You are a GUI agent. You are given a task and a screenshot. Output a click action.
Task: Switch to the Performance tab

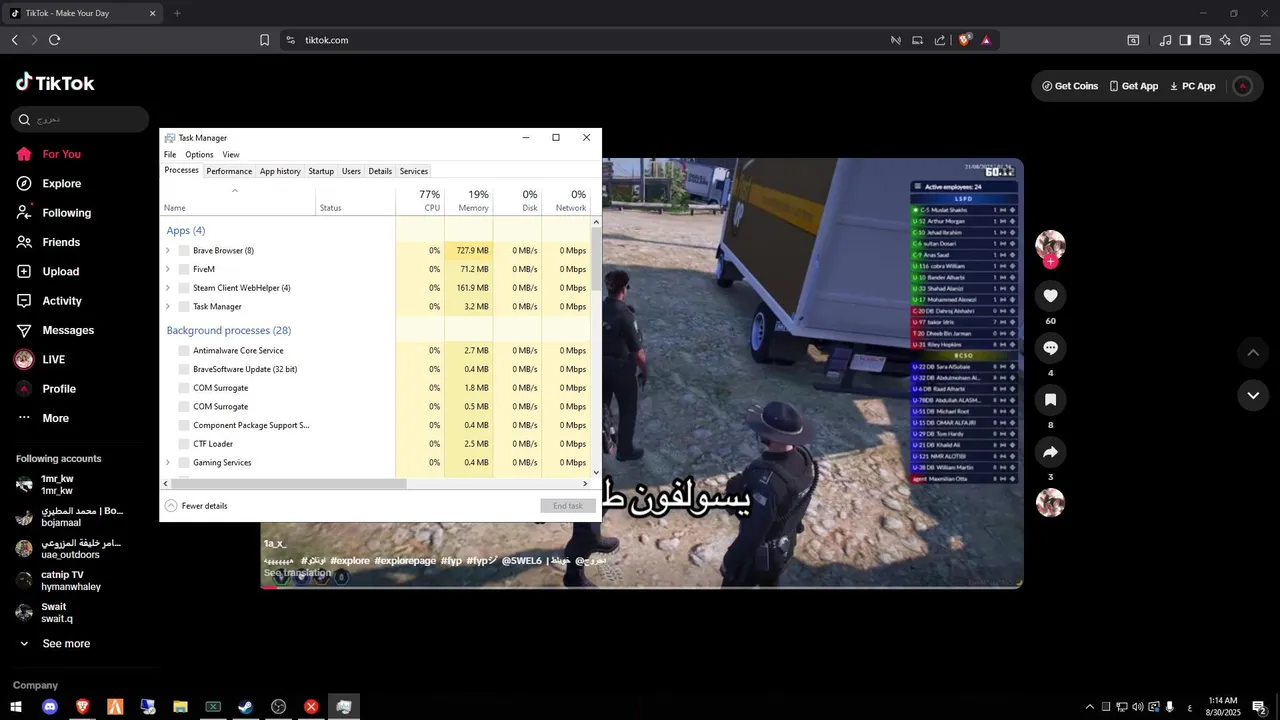click(229, 171)
